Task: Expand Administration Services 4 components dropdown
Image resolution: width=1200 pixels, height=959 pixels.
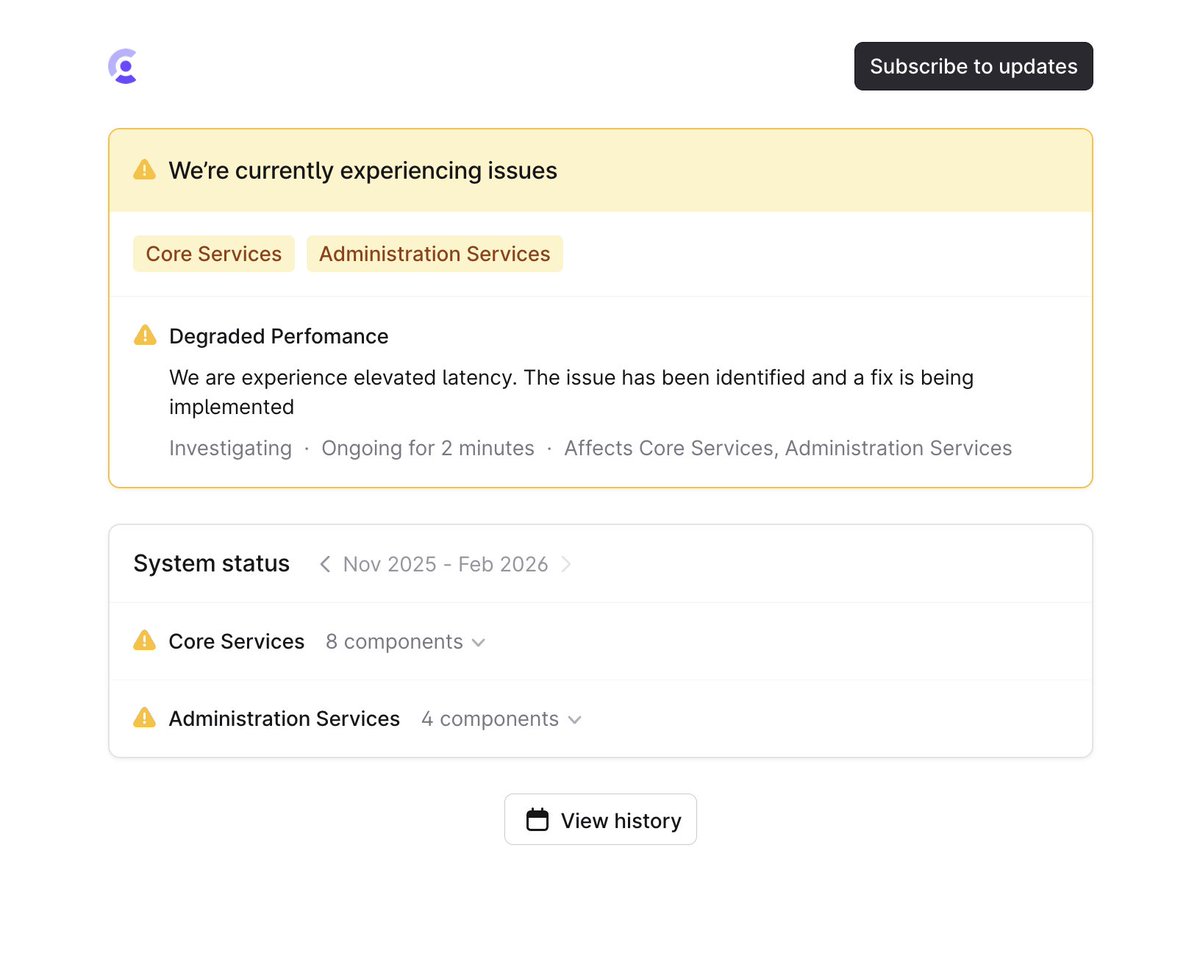Action: 501,719
